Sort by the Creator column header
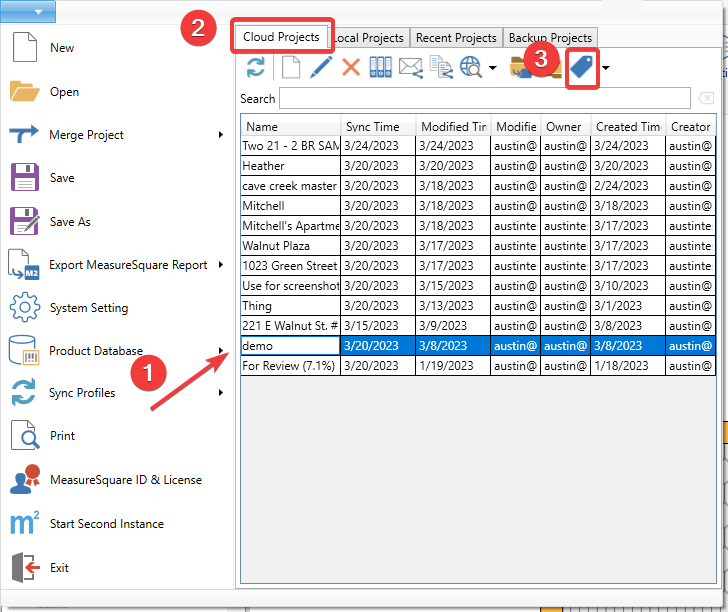The width and height of the screenshot is (728, 612). 690,126
